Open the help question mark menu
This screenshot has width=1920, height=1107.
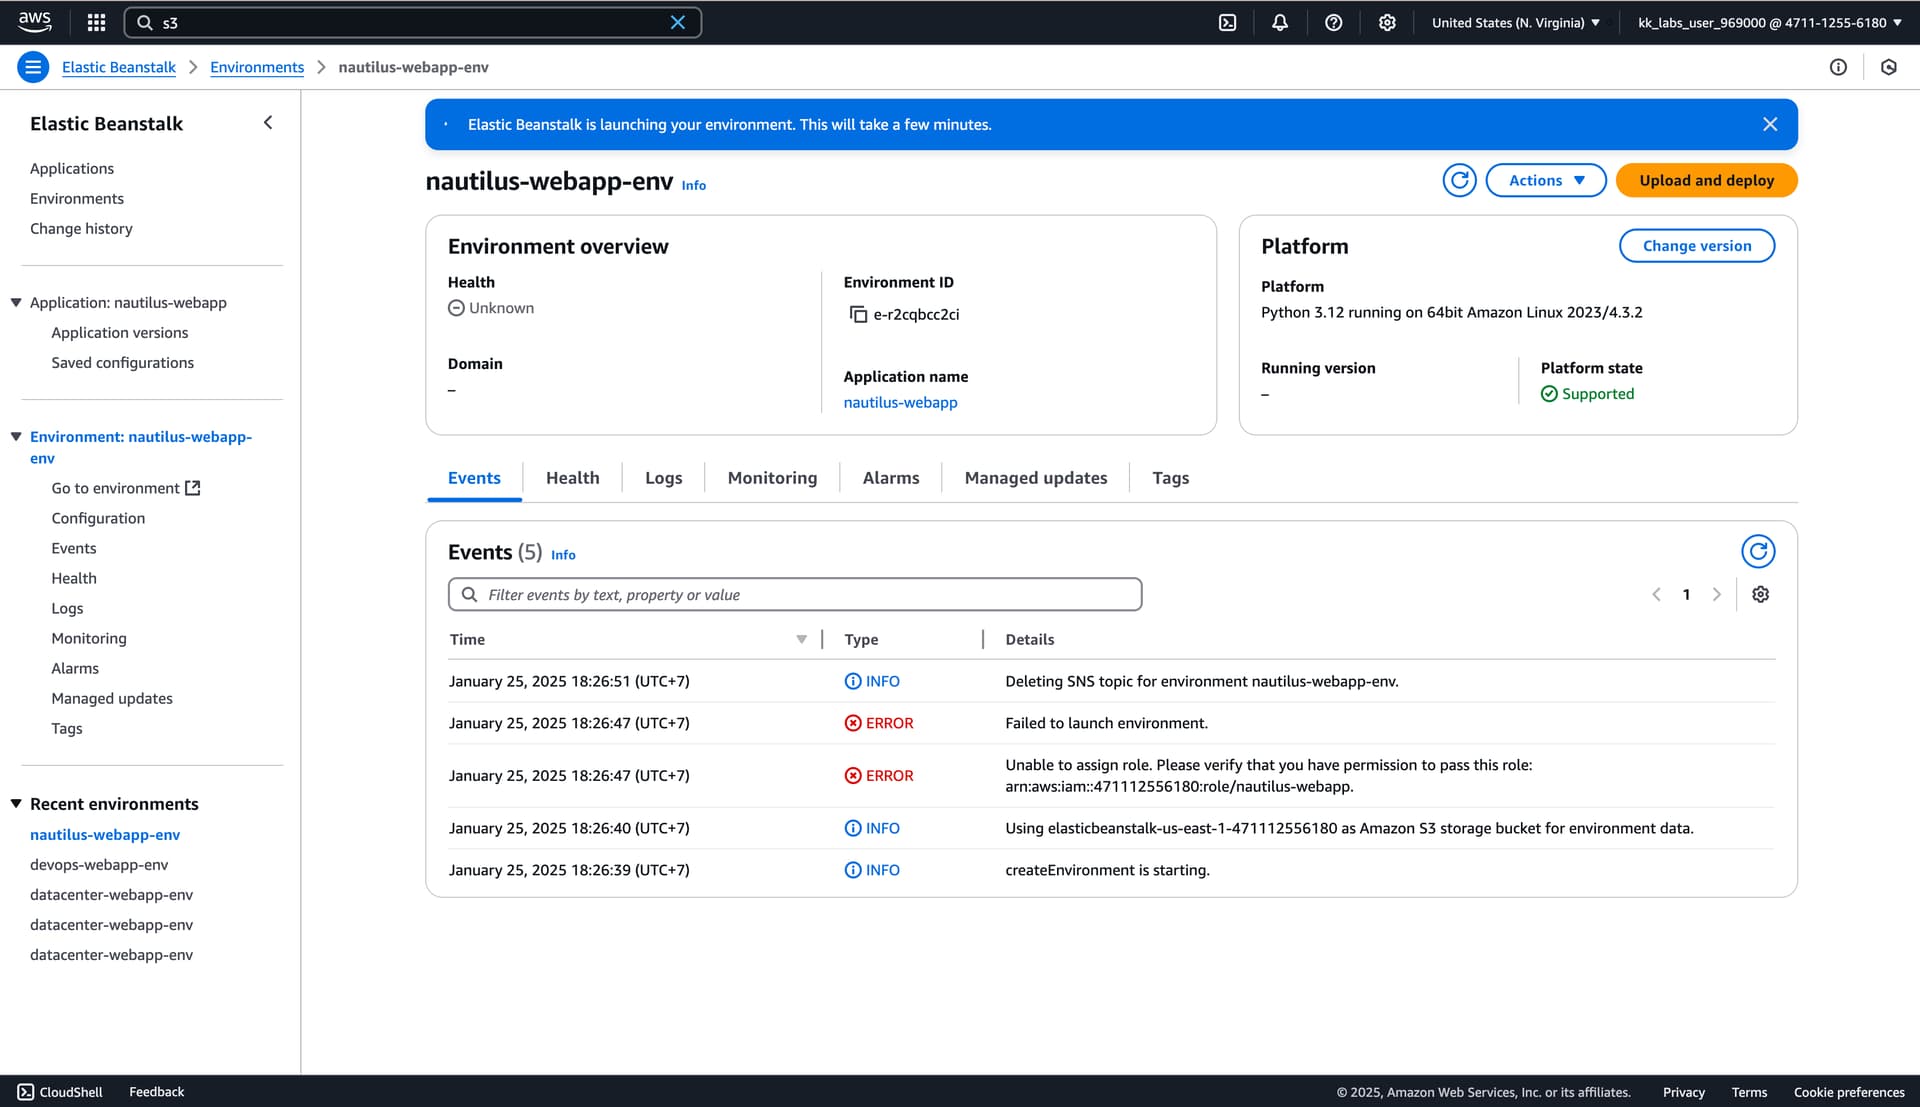(x=1333, y=22)
